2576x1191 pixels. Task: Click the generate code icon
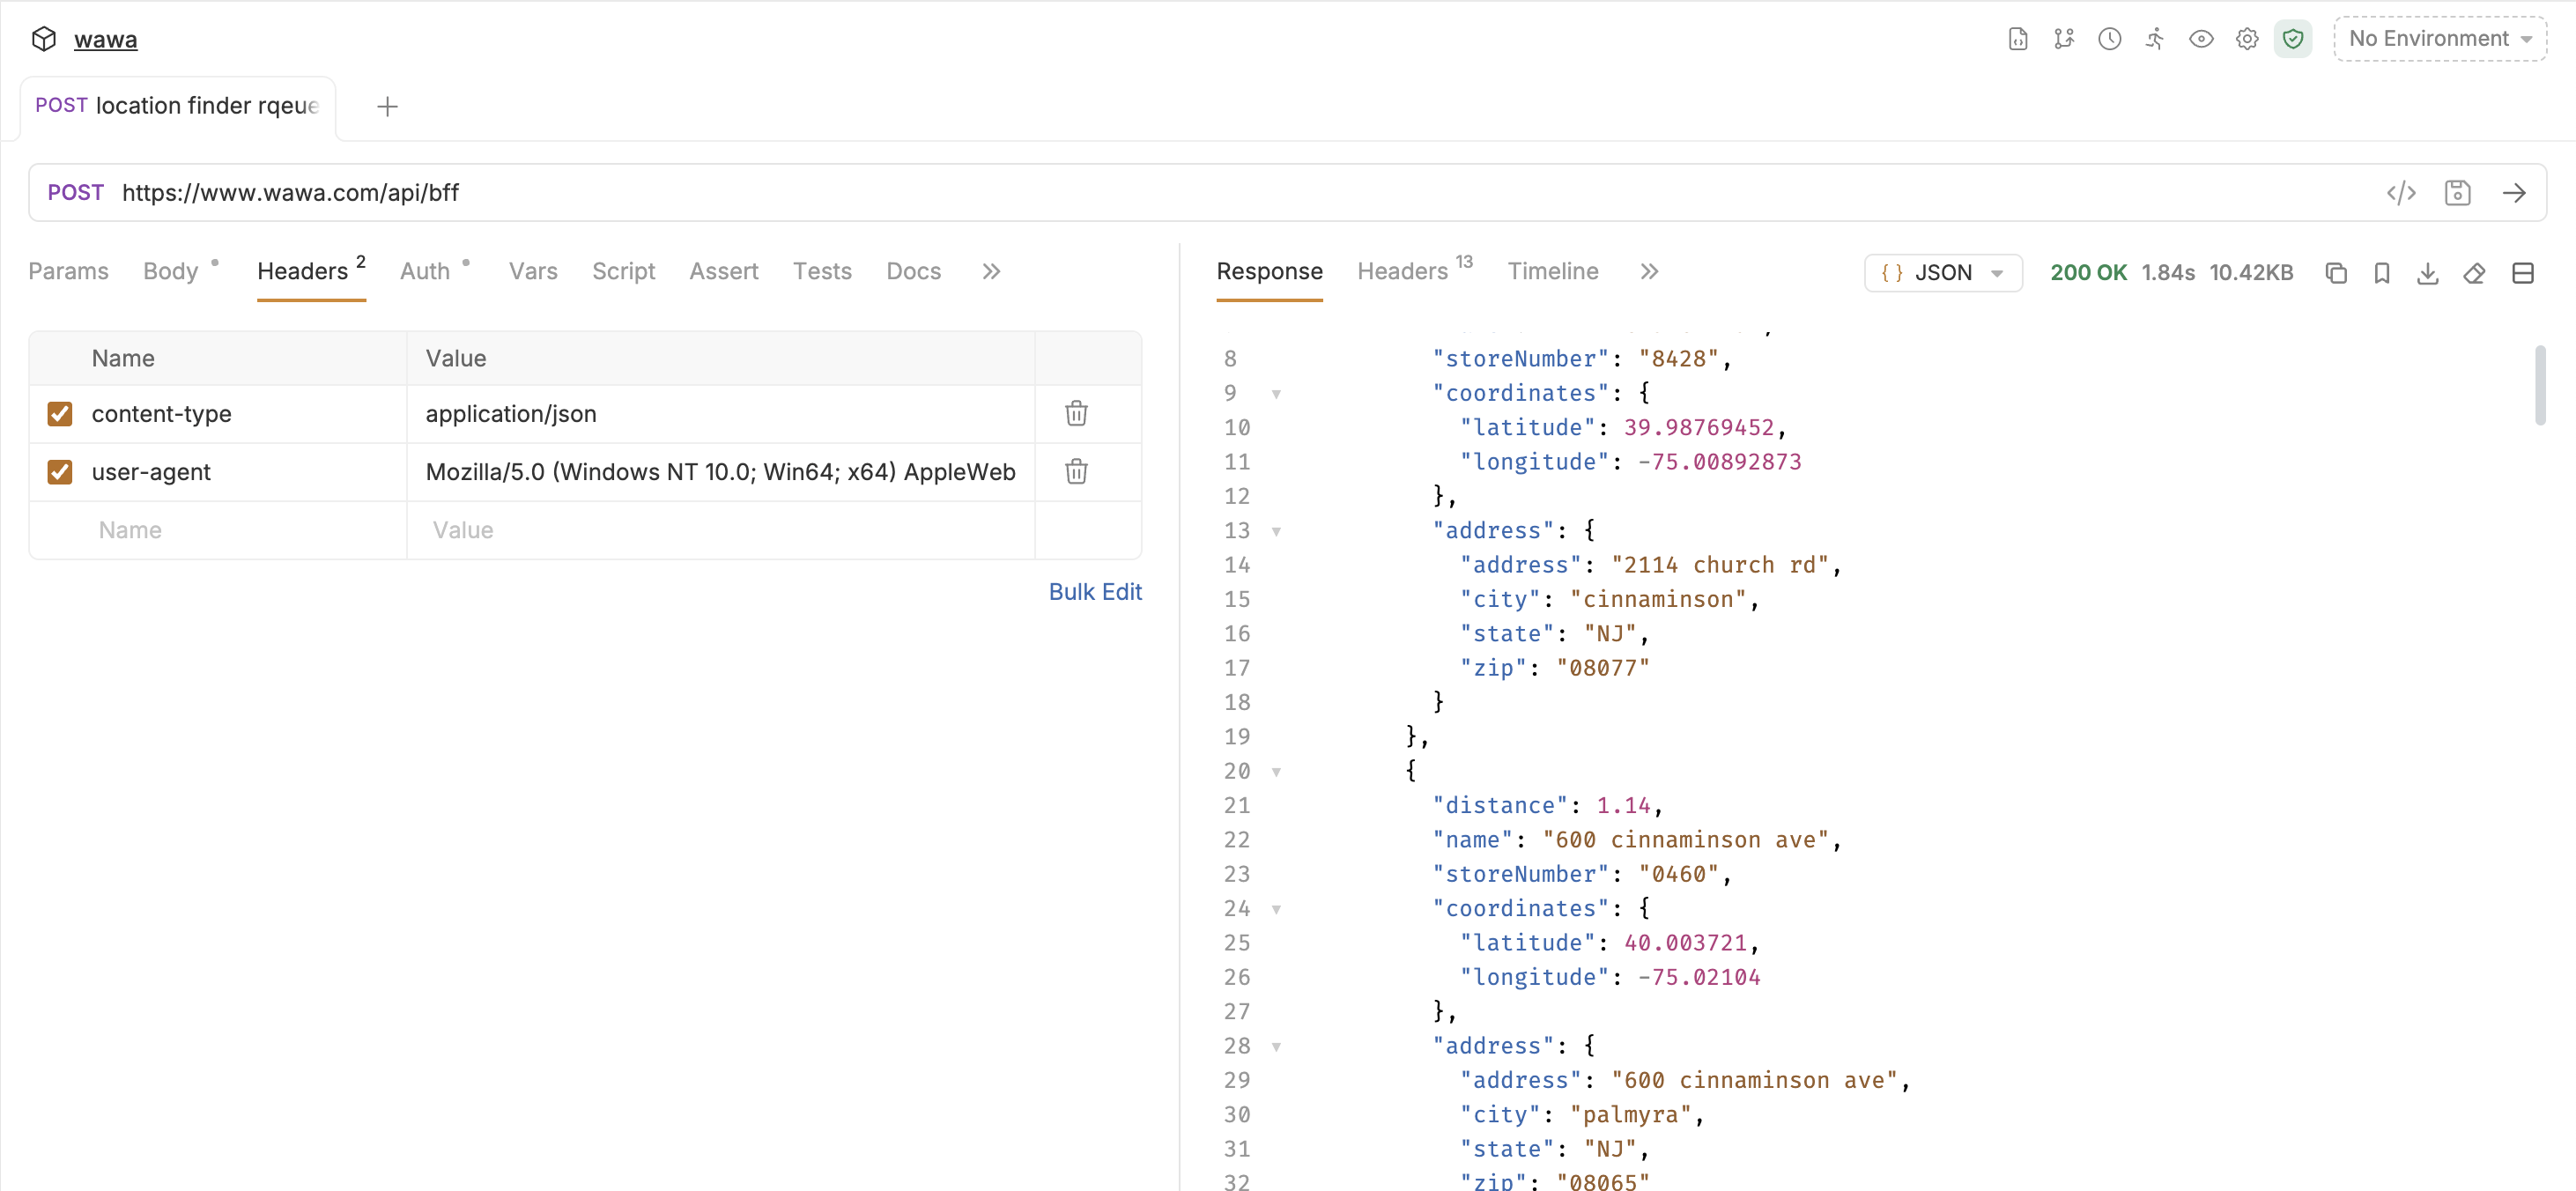click(2400, 193)
